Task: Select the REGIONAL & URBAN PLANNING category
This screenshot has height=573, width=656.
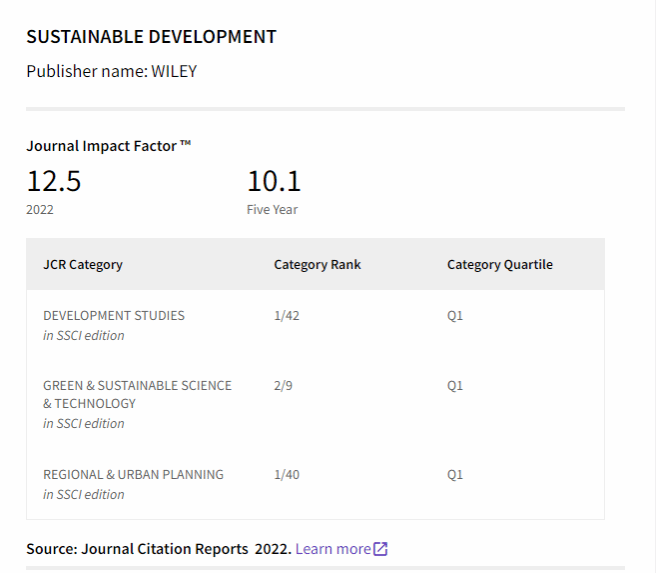Action: [x=133, y=475]
